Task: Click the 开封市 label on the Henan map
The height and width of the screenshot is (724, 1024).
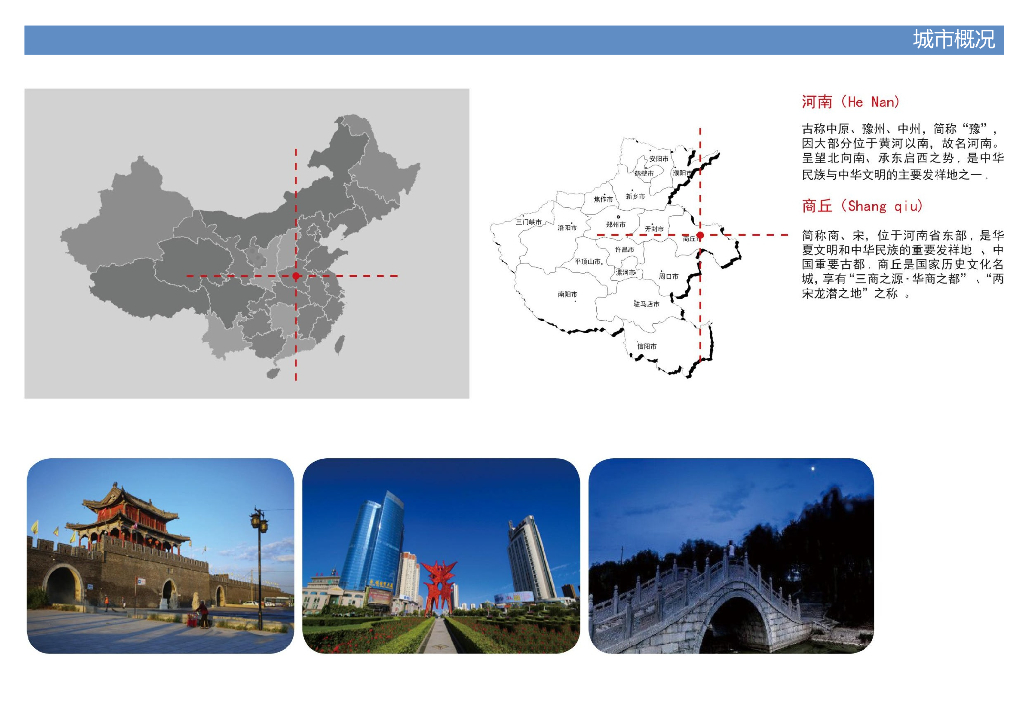Action: coord(654,228)
